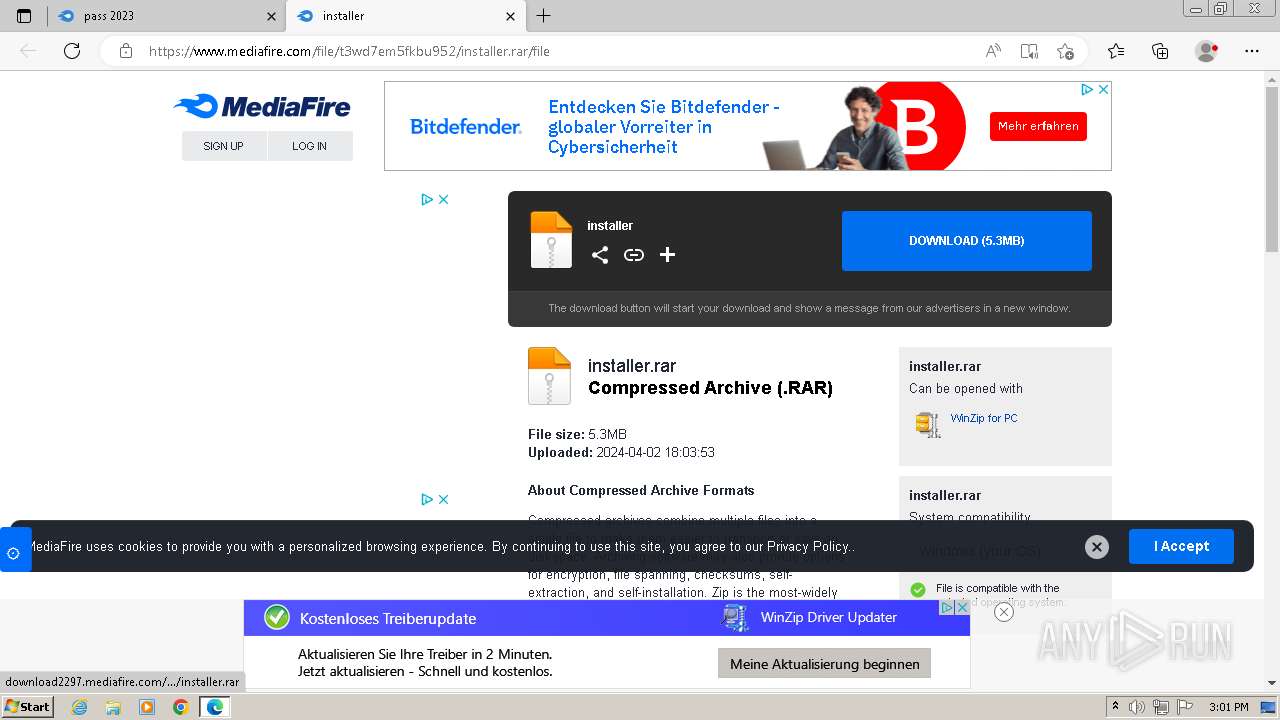
Task: Open the Windows Start menu
Action: [x=28, y=707]
